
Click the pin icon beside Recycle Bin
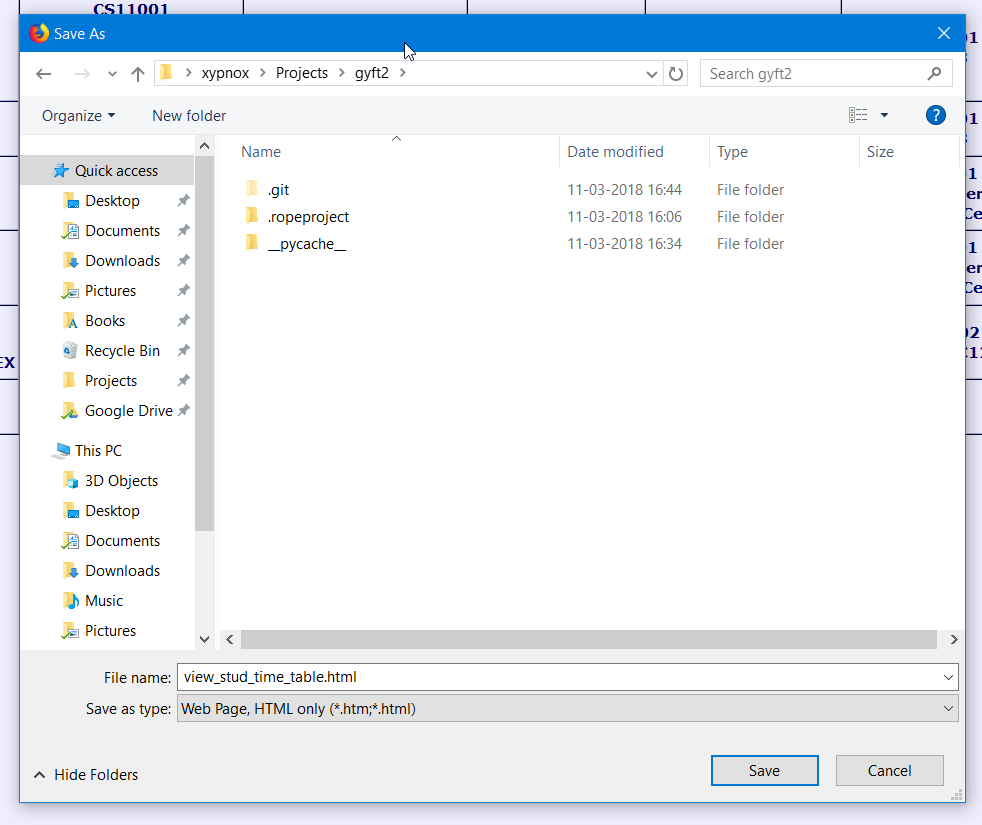pos(183,351)
